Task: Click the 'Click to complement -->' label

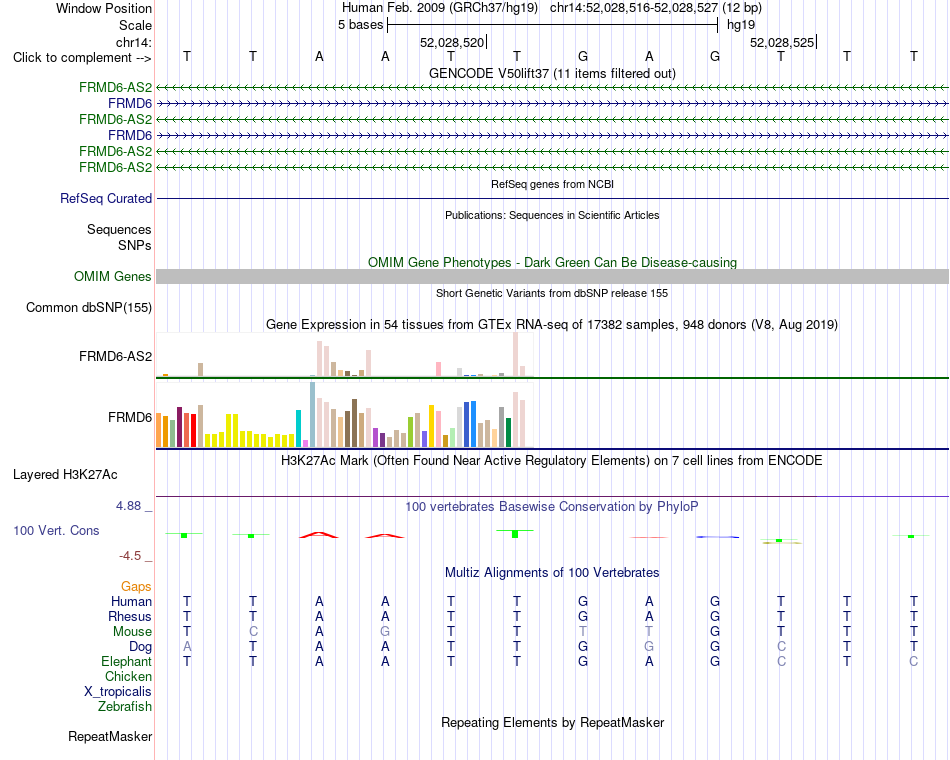Action: point(82,58)
